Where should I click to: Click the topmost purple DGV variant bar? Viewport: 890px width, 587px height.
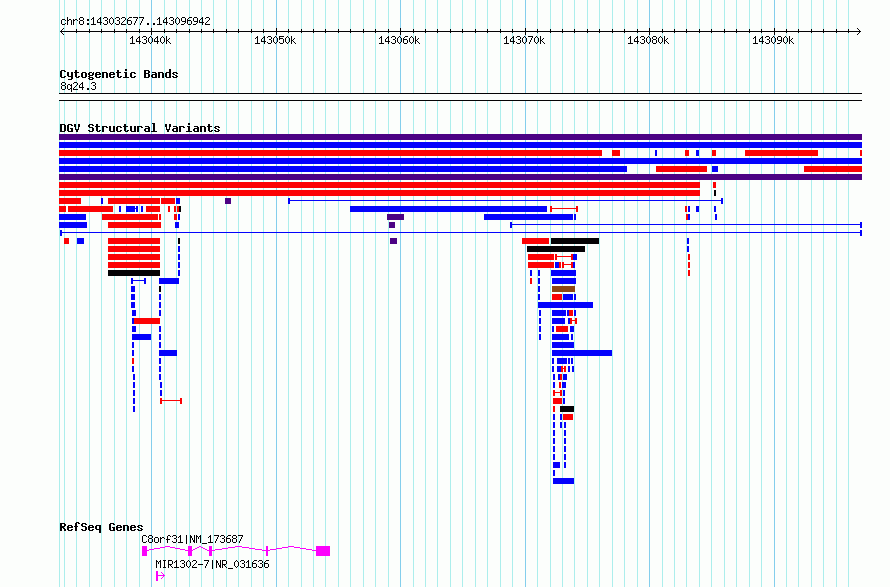460,137
